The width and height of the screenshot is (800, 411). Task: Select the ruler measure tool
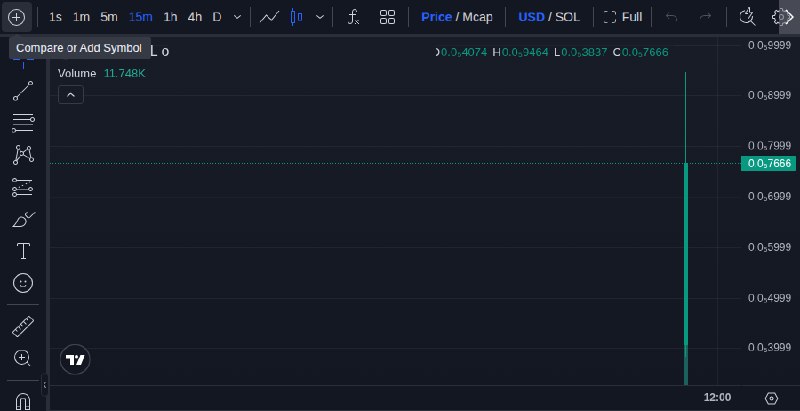23,326
